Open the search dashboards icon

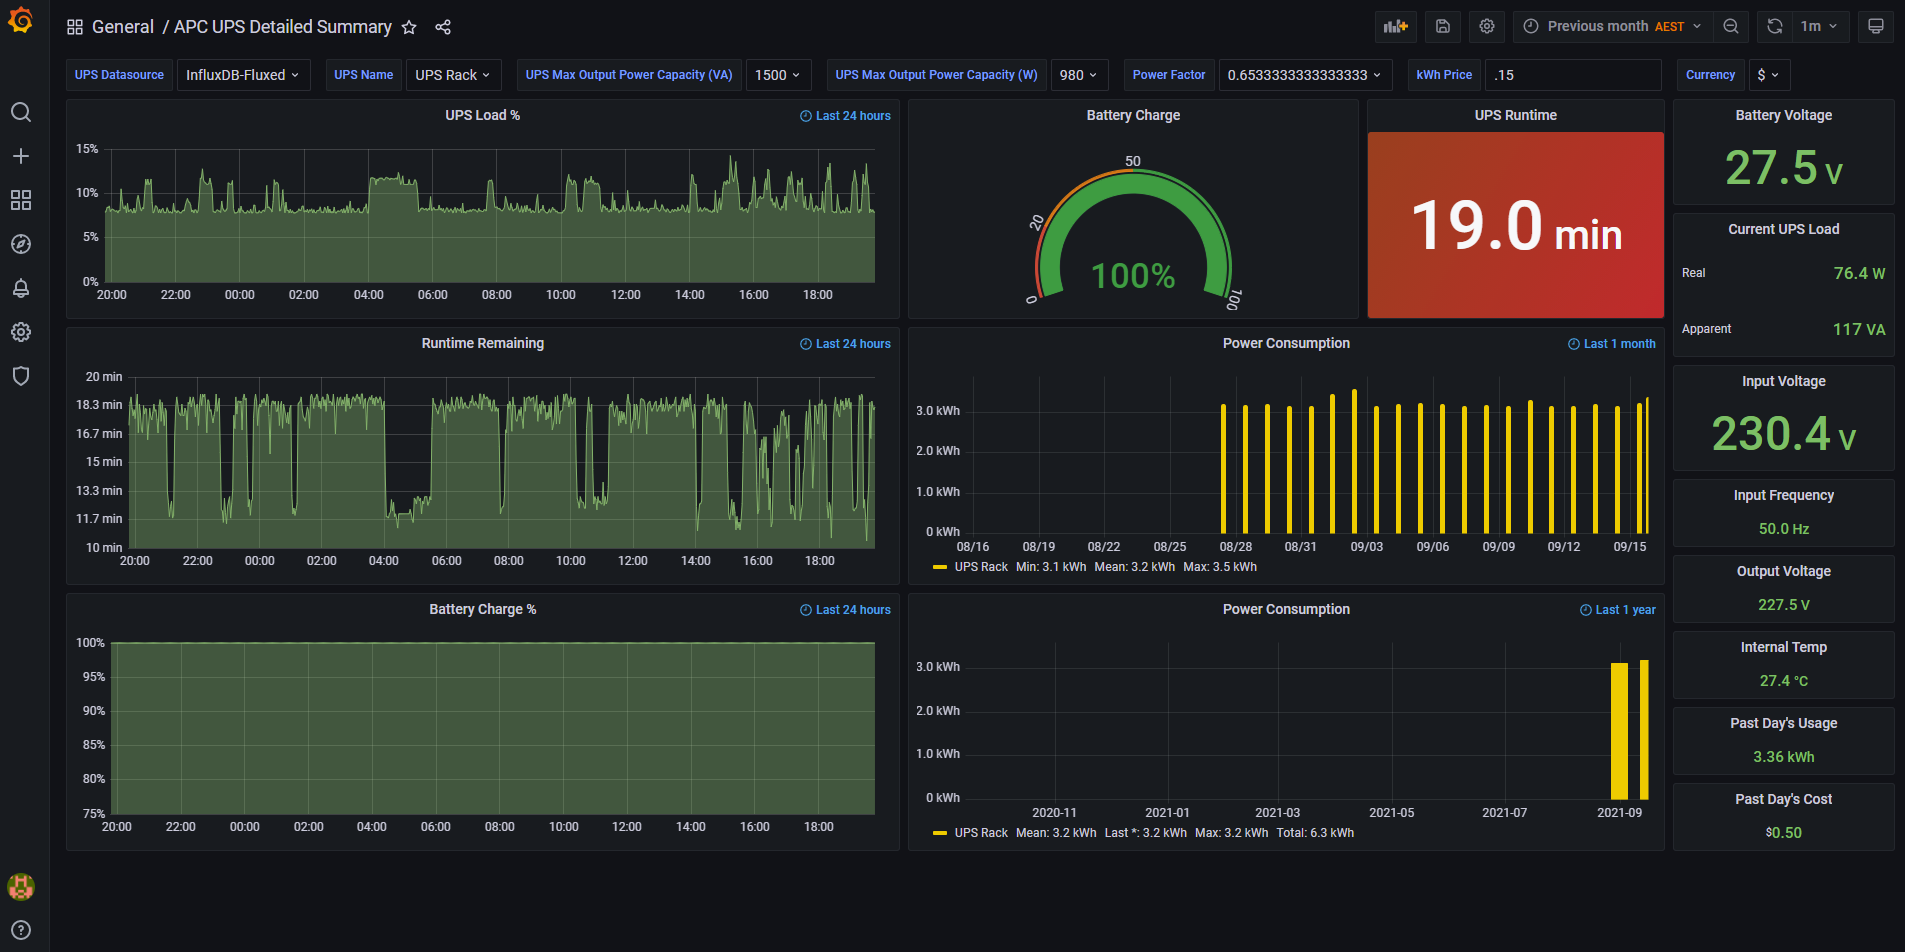tap(20, 112)
